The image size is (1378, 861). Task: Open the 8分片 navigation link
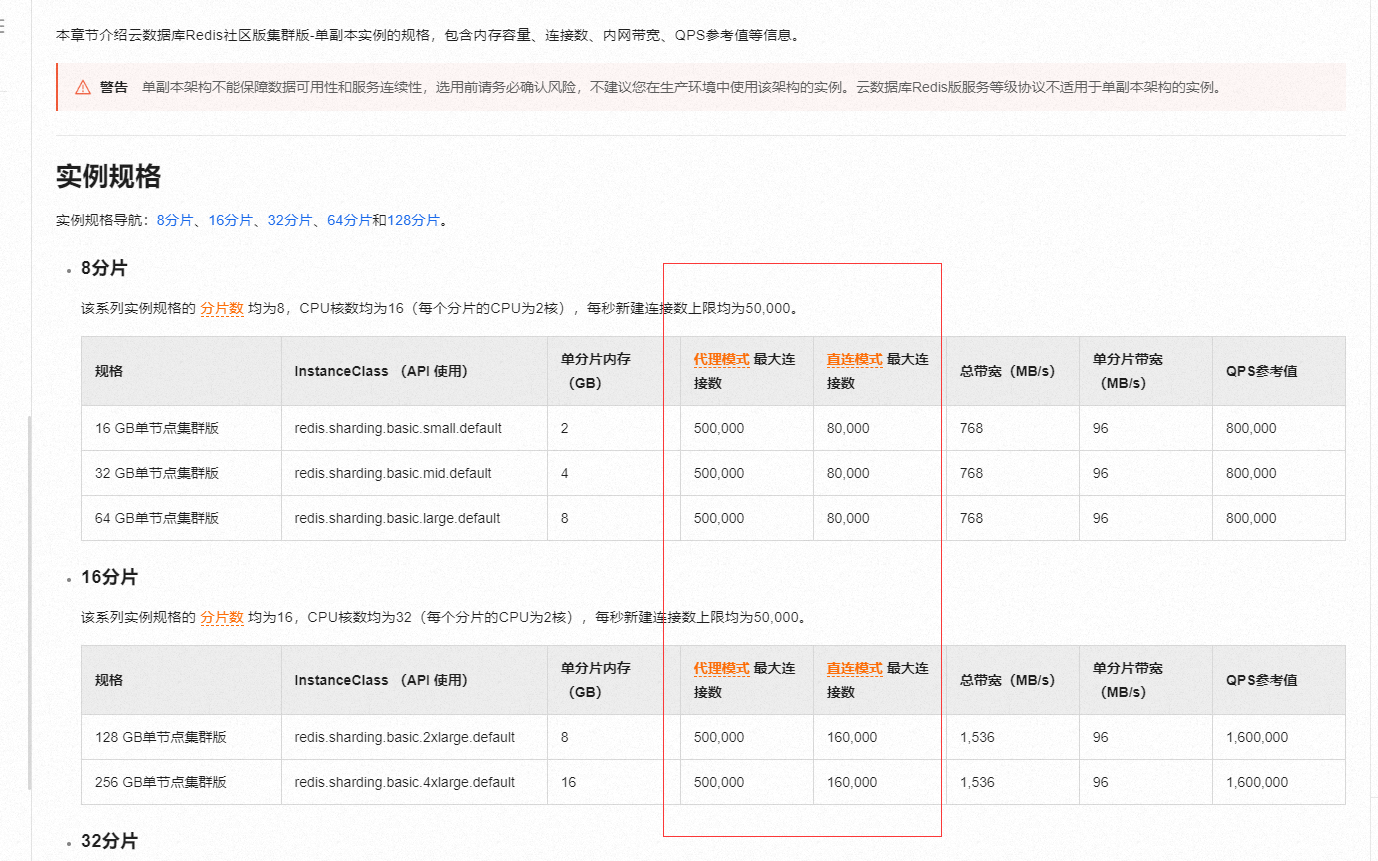pos(175,220)
